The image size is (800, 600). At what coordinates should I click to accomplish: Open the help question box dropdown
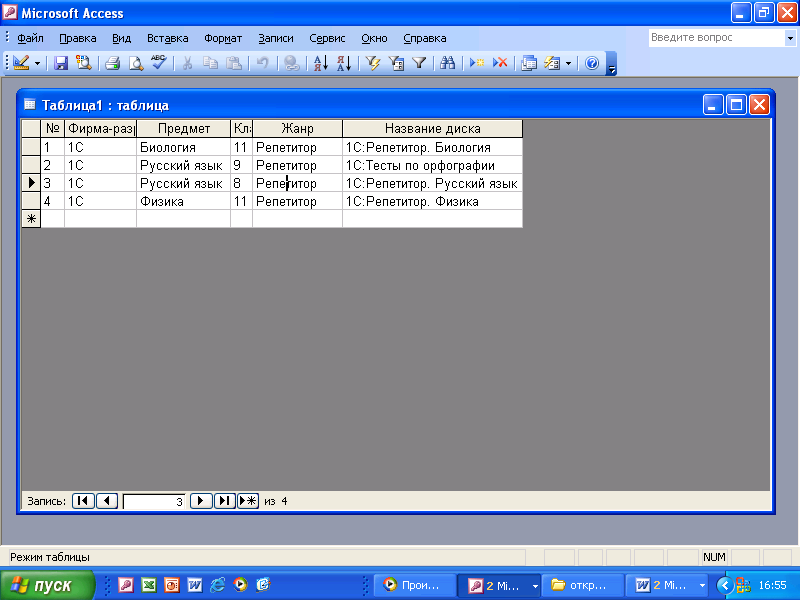(x=790, y=38)
